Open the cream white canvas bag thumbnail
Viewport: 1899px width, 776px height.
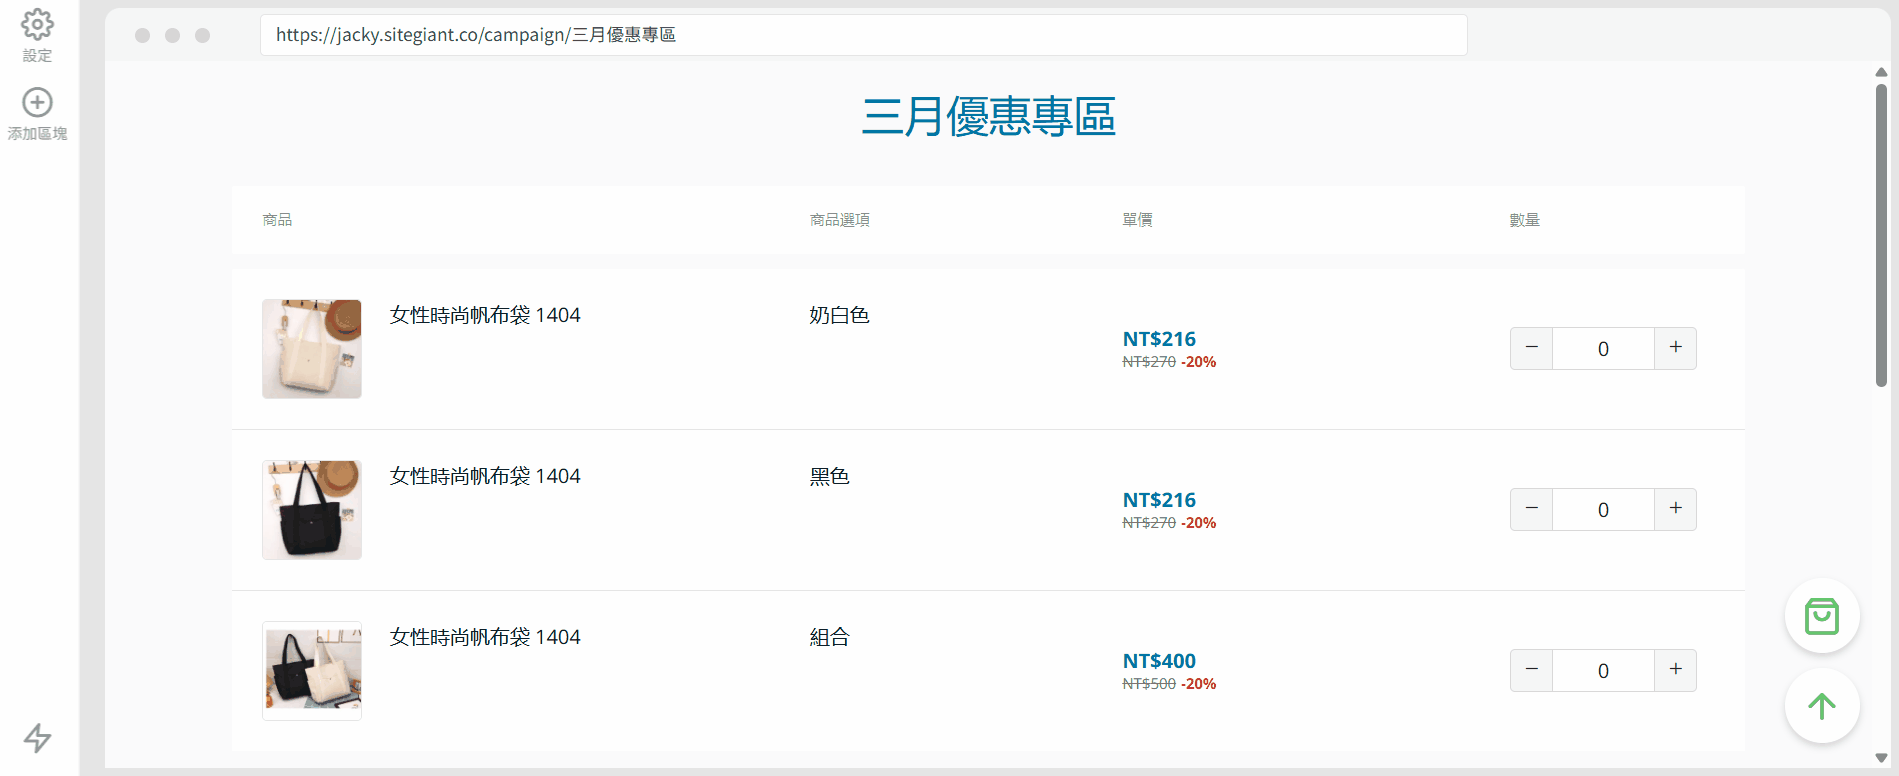click(x=312, y=349)
